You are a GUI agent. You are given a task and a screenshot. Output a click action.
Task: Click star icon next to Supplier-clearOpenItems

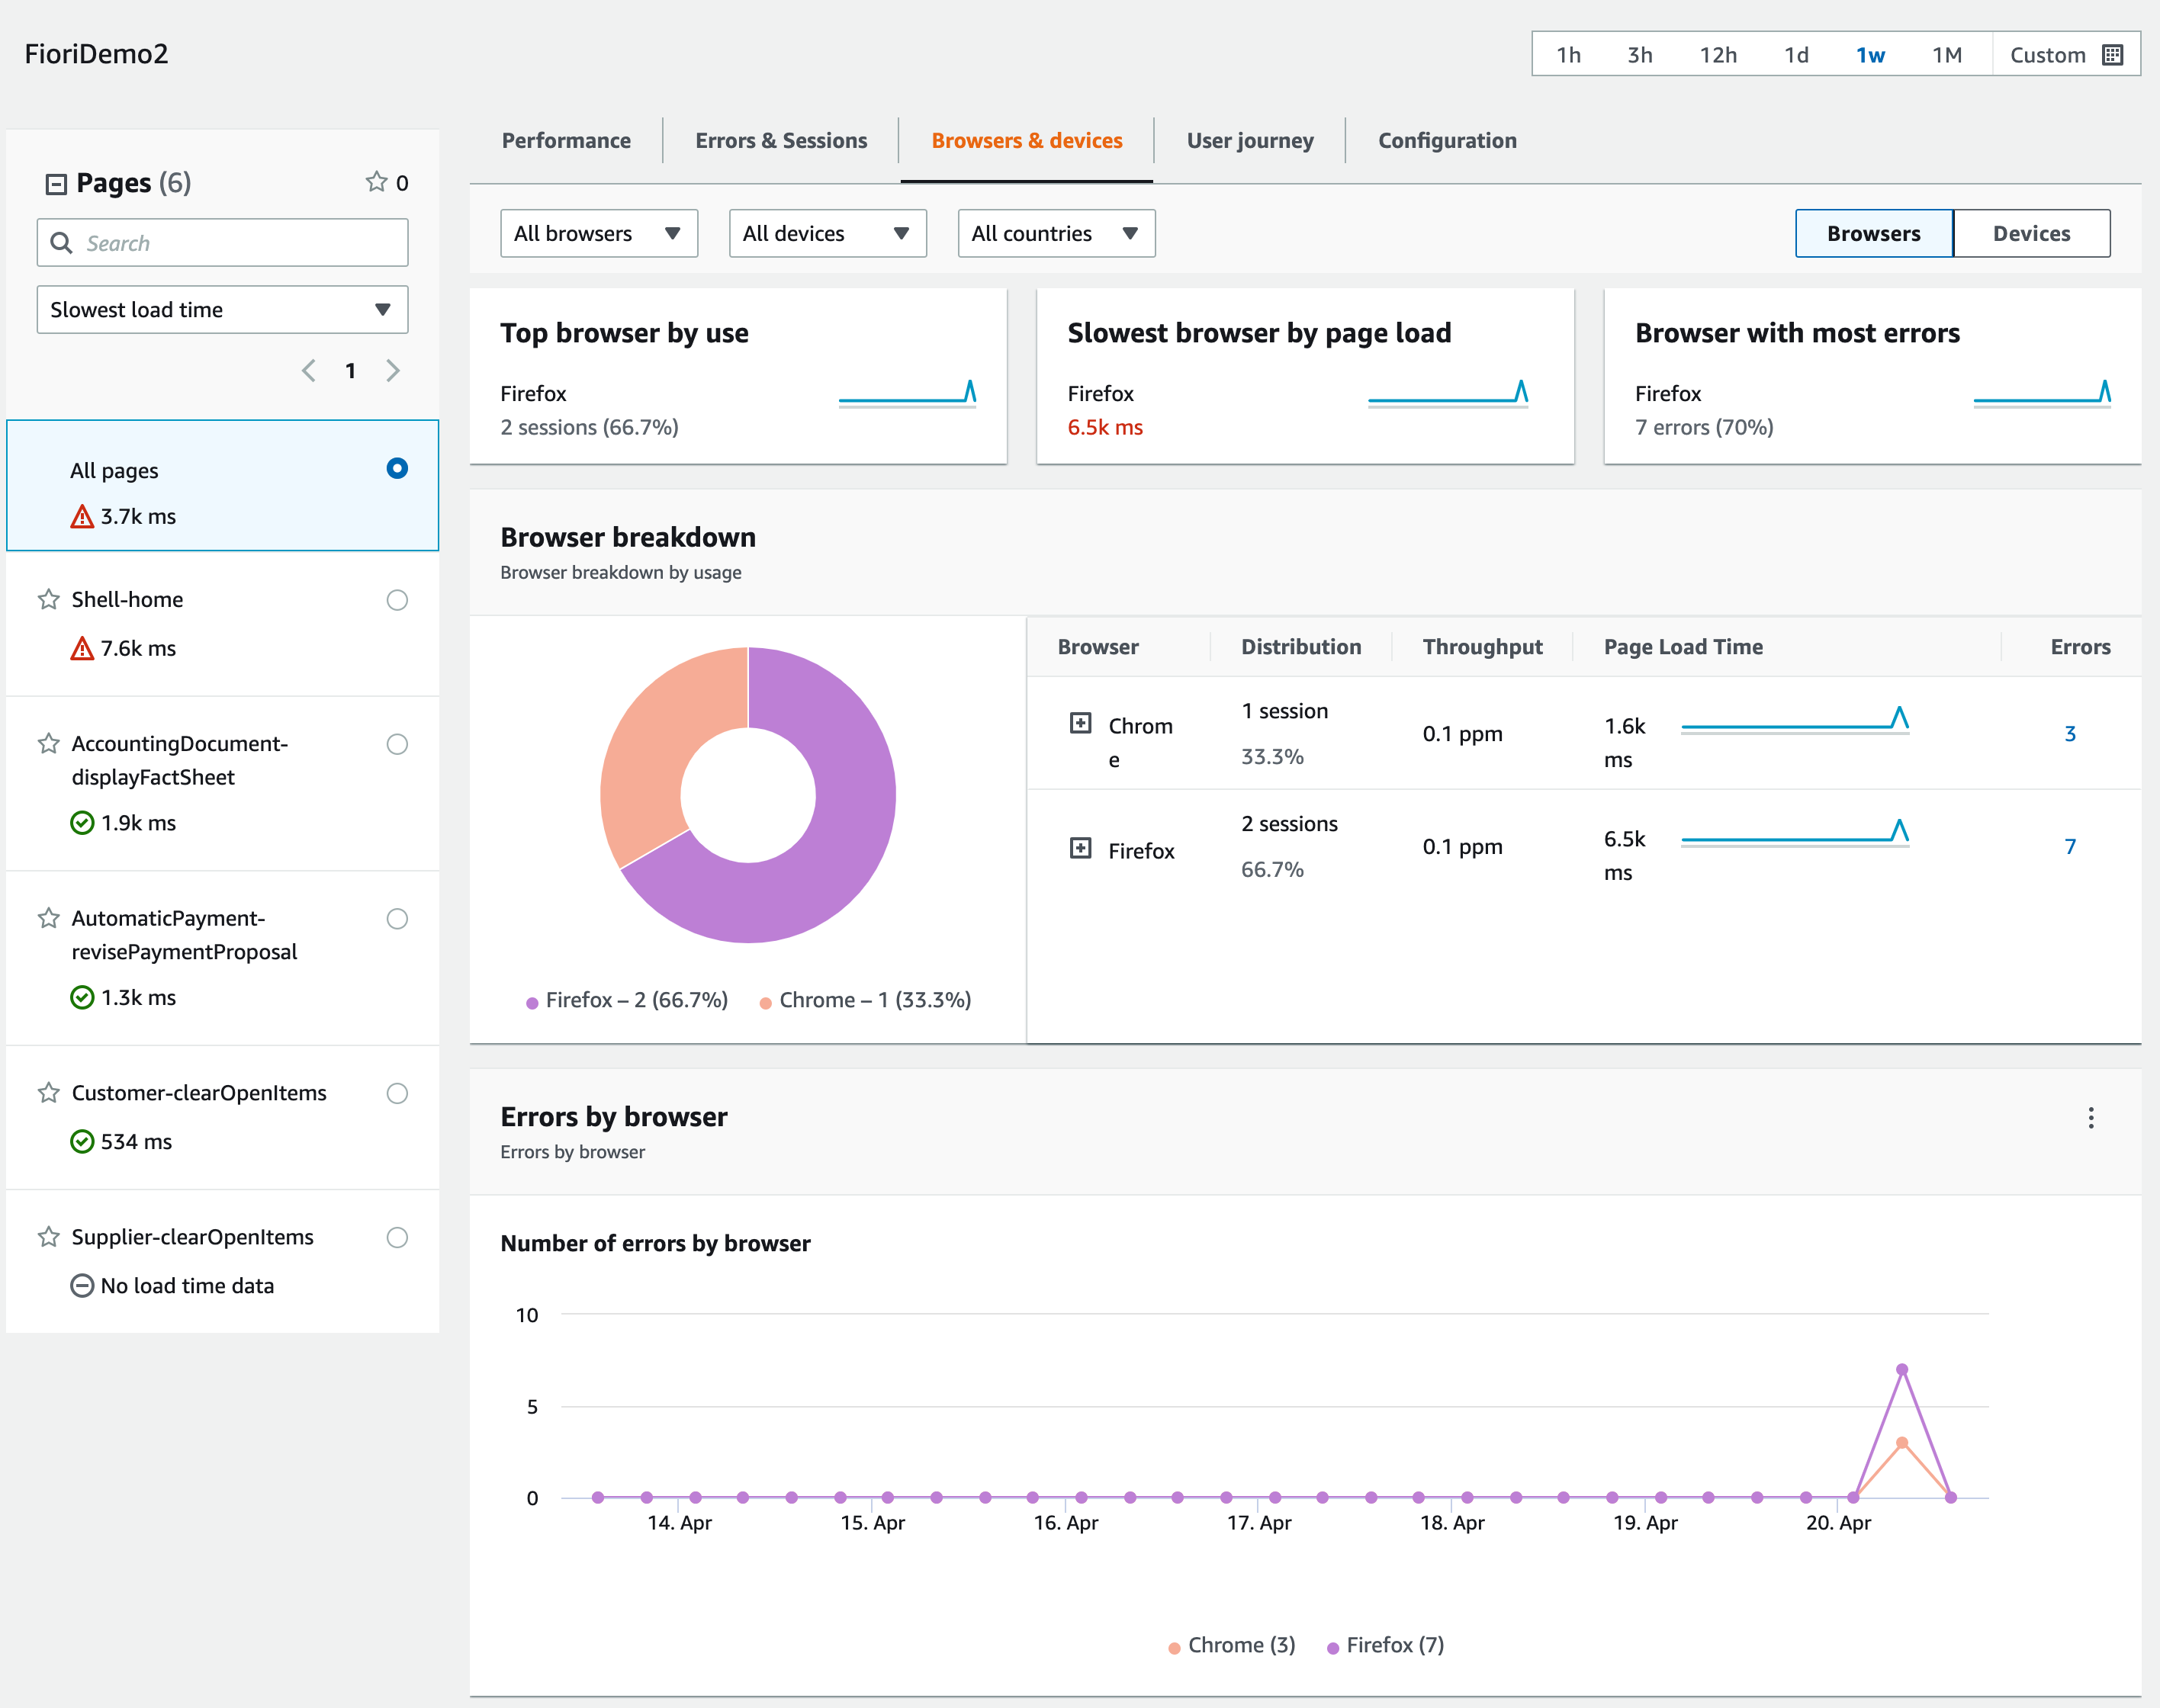(x=48, y=1237)
